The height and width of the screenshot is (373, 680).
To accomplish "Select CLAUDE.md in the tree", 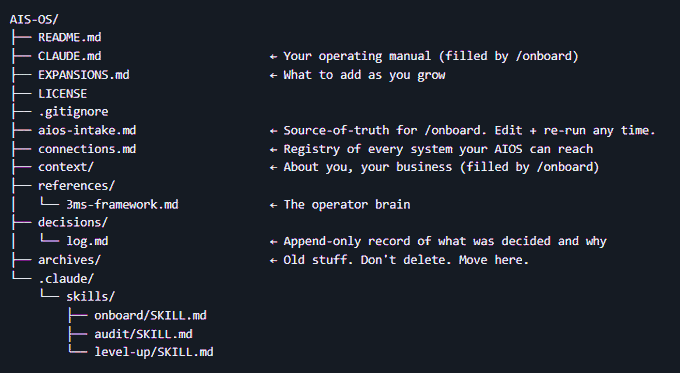I will pyautogui.click(x=69, y=56).
